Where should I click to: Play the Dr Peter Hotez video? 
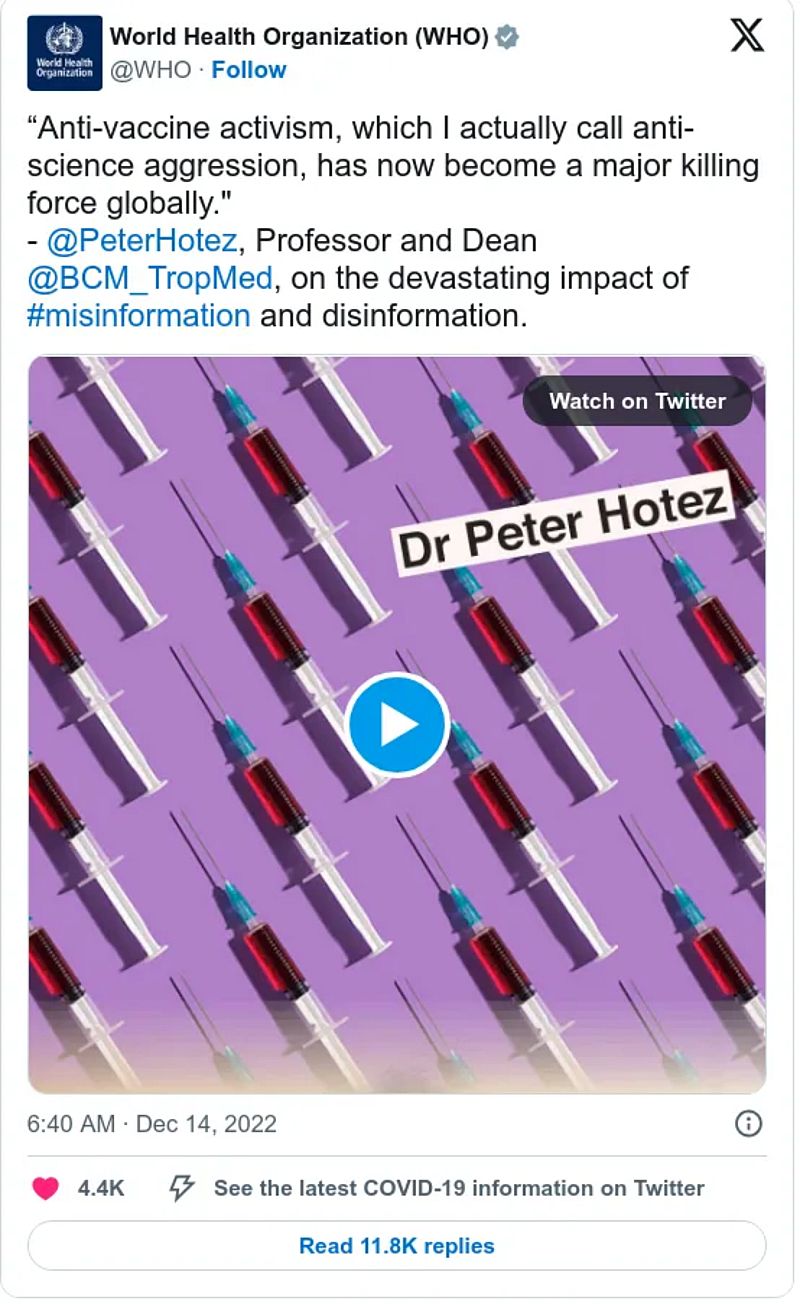[397, 724]
